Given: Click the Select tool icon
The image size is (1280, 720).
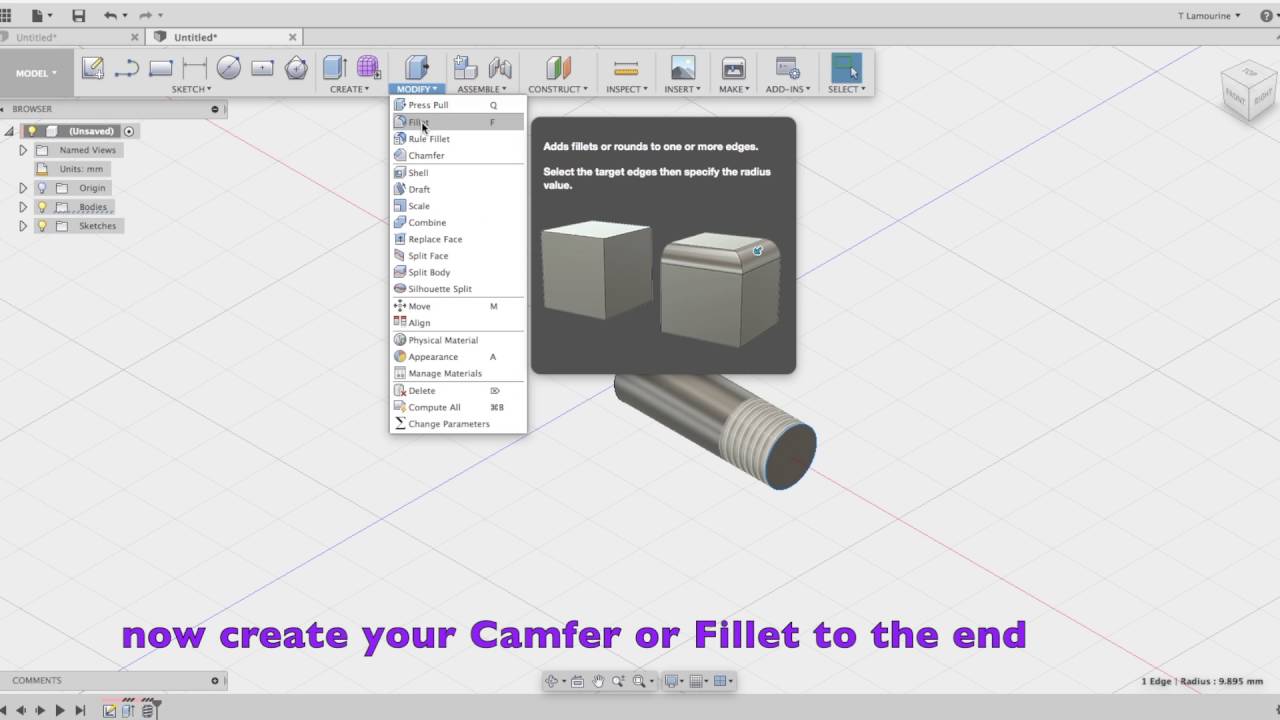Looking at the screenshot, I should point(846,67).
